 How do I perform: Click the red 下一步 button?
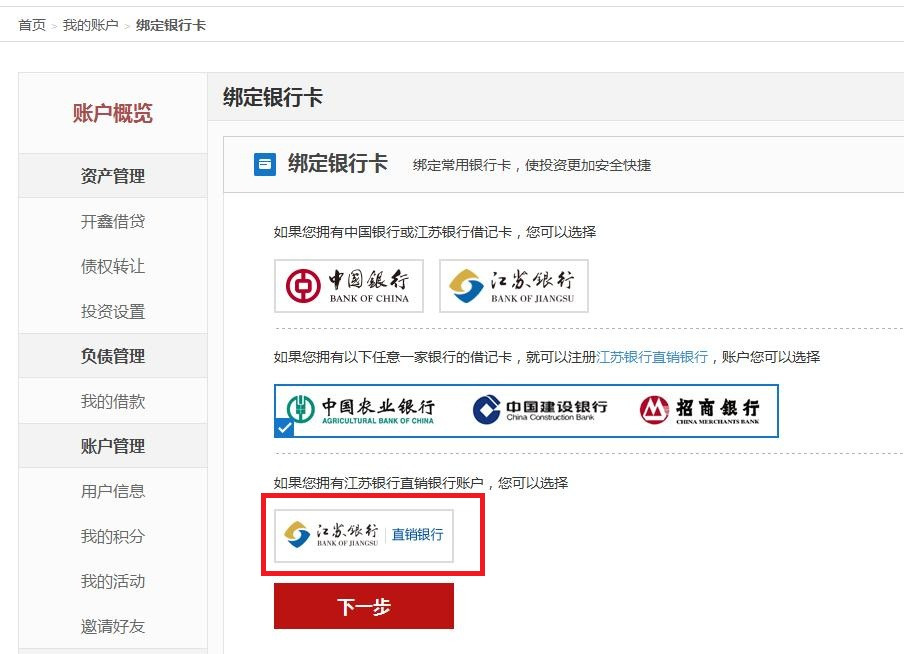click(364, 606)
